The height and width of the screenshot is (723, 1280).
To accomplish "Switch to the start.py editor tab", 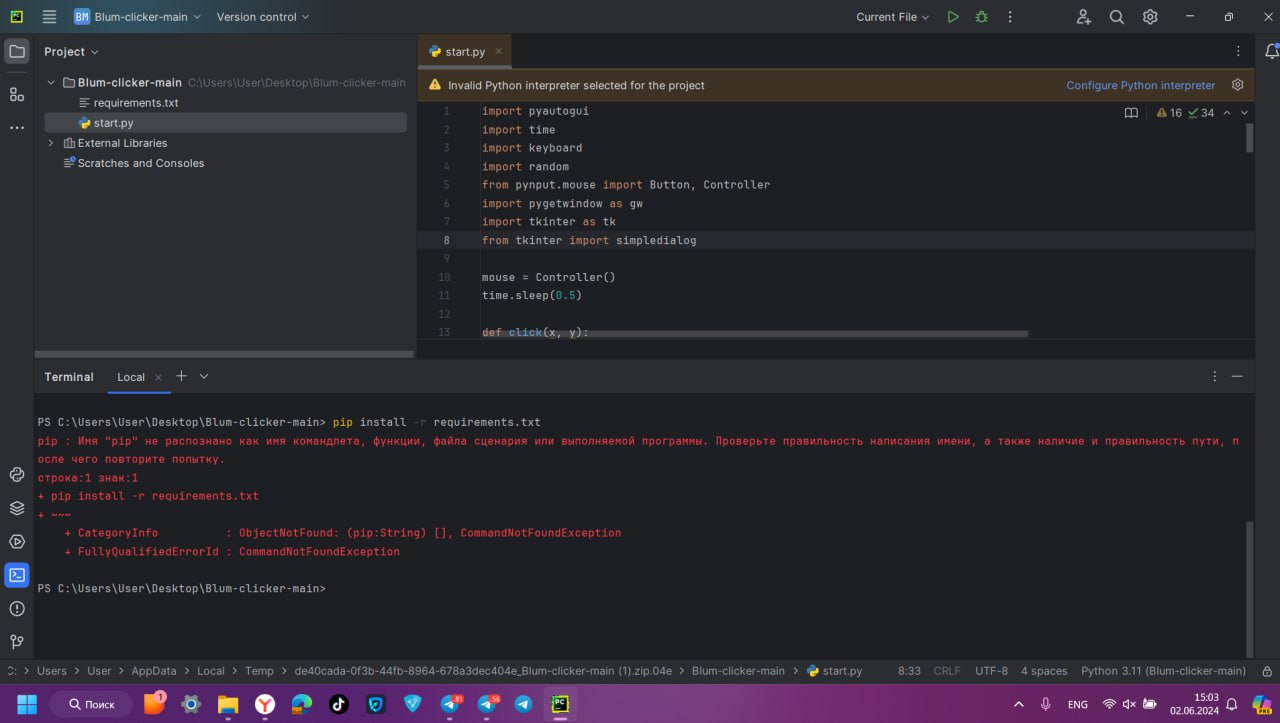I will tap(465, 51).
